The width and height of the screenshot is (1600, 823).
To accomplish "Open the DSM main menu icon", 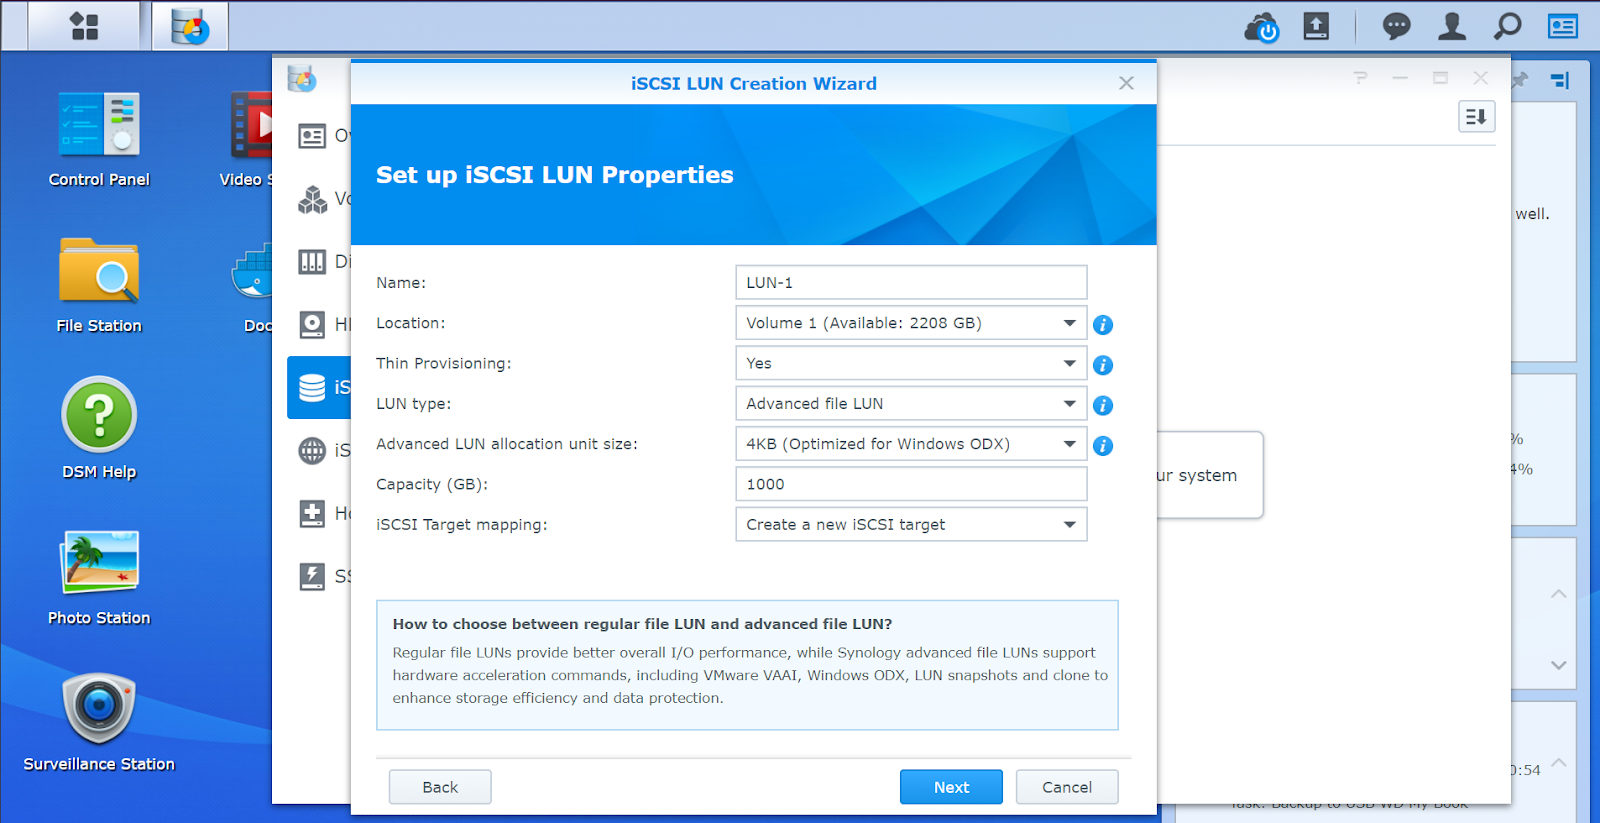I will 85,26.
